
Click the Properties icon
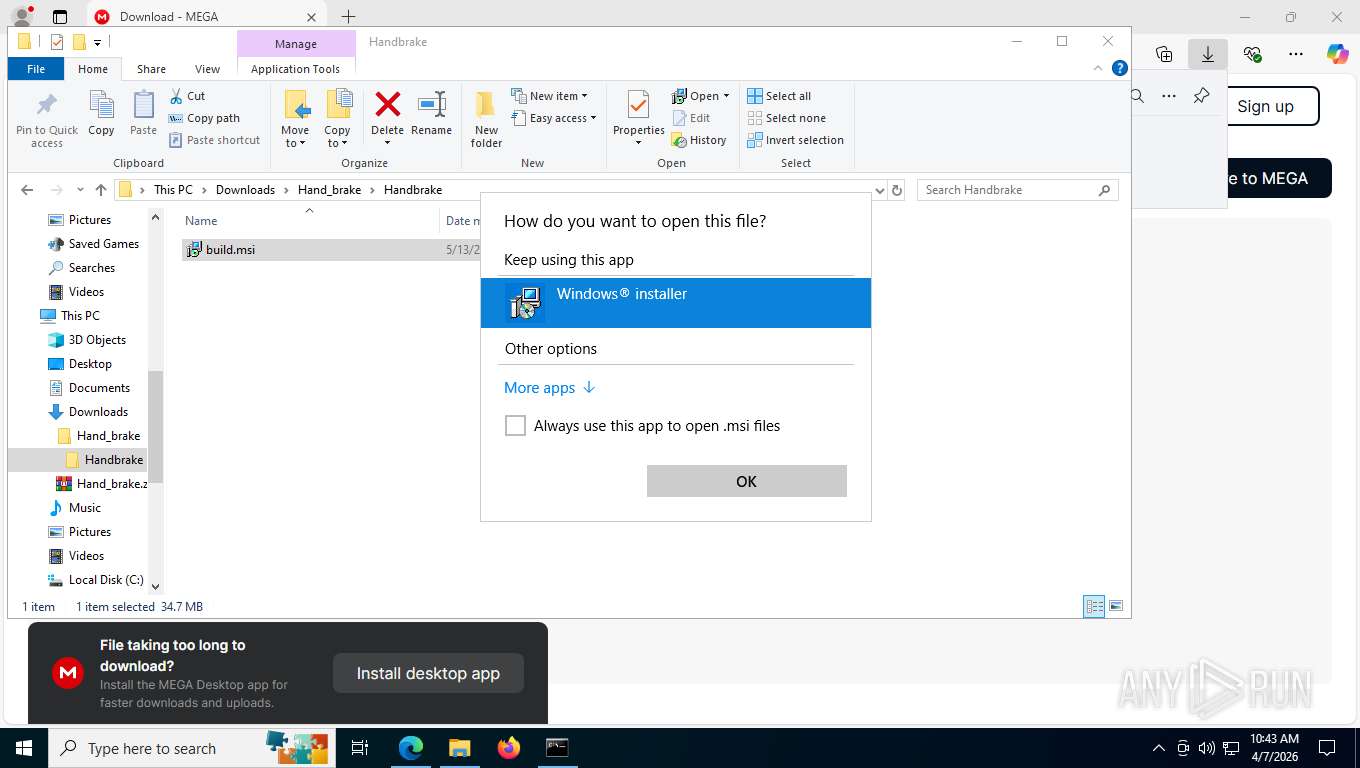[x=638, y=104]
